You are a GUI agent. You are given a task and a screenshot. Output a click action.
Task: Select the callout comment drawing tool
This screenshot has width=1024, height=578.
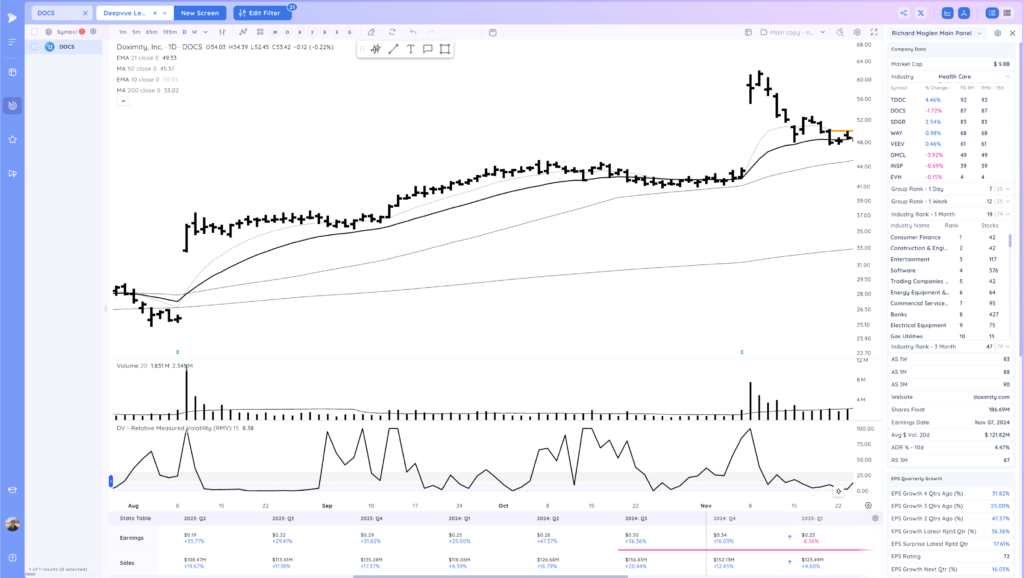[x=428, y=49]
